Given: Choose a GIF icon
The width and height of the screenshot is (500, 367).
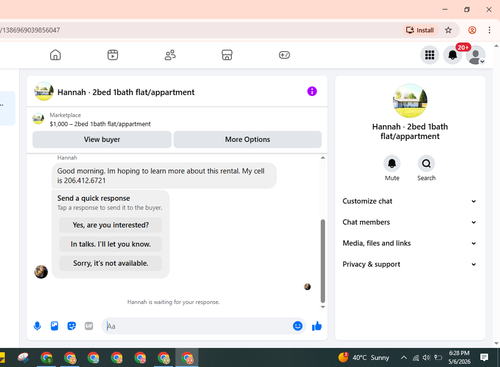Looking at the screenshot, I should pyautogui.click(x=89, y=326).
